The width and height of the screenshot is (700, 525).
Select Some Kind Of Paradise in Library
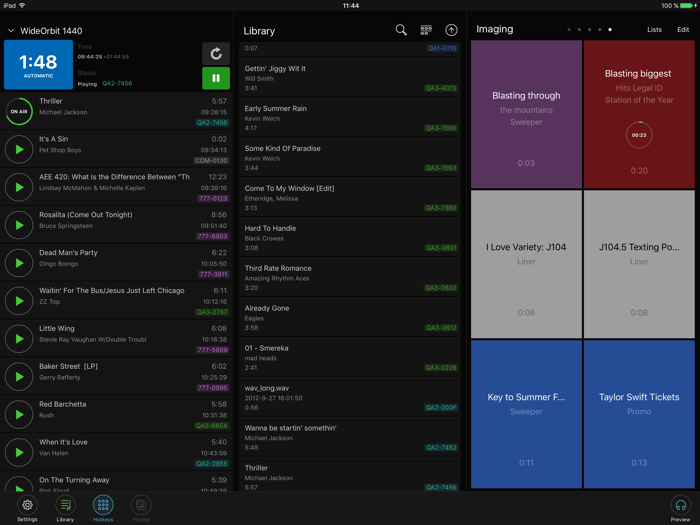[x=350, y=157]
